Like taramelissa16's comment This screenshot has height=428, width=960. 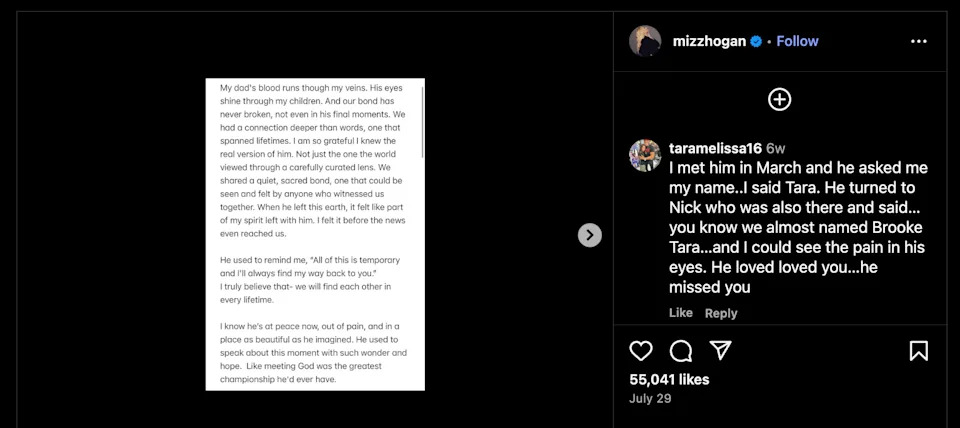pyautogui.click(x=681, y=313)
